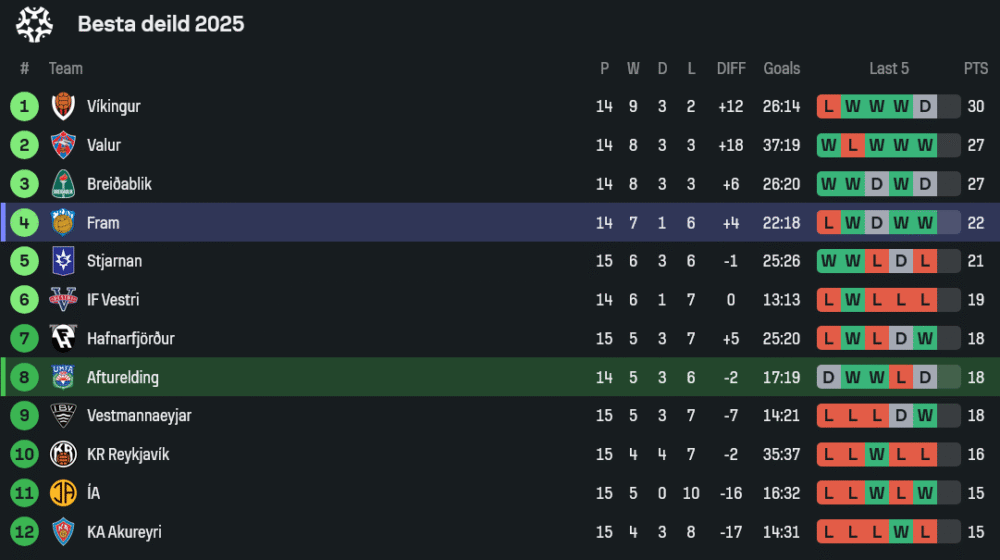The height and width of the screenshot is (560, 1000).
Task: Select the Fram club crest
Action: [63, 223]
